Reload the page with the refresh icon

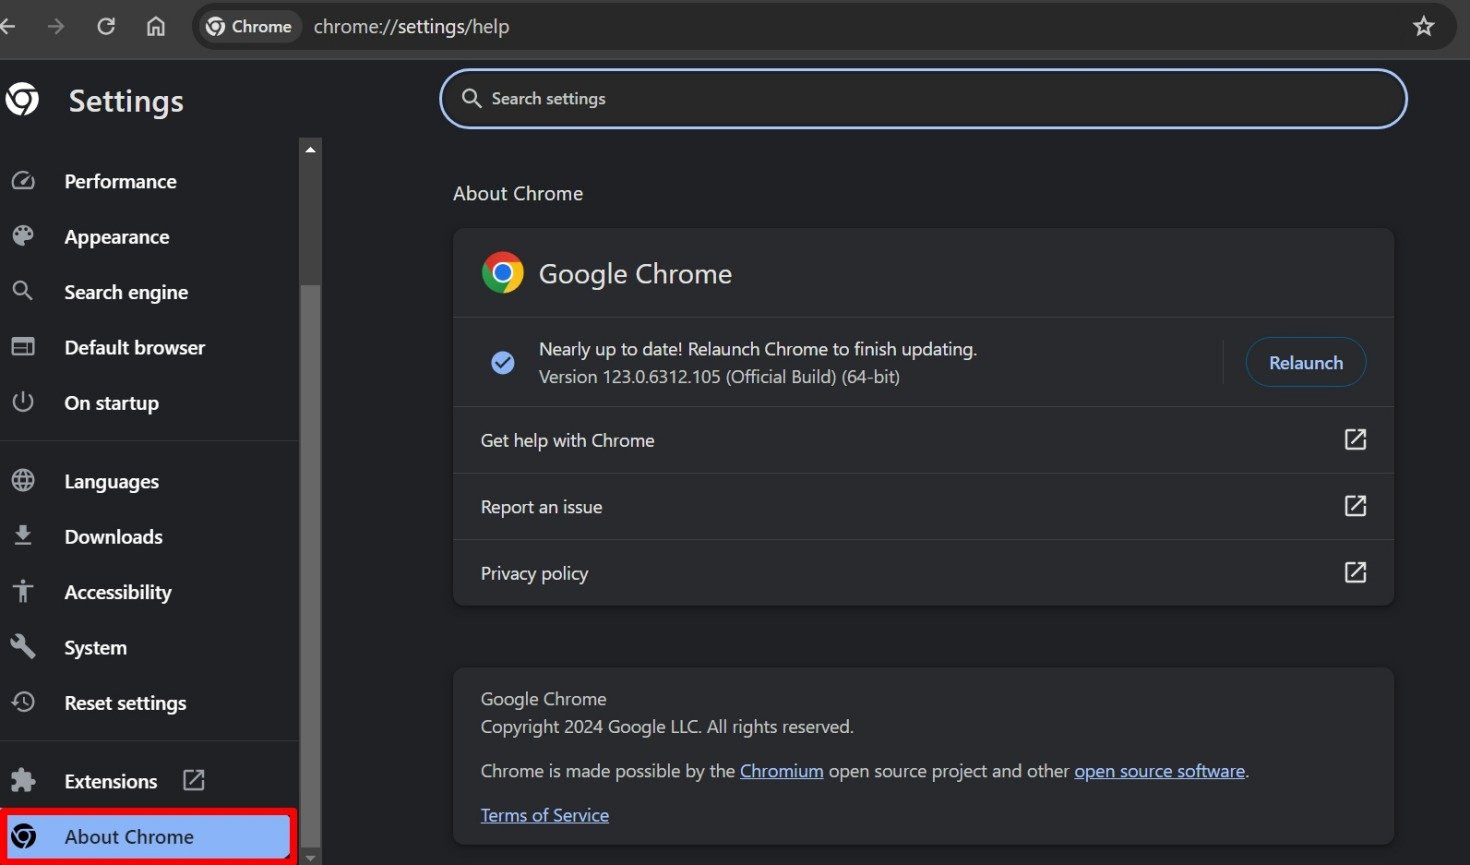point(106,26)
